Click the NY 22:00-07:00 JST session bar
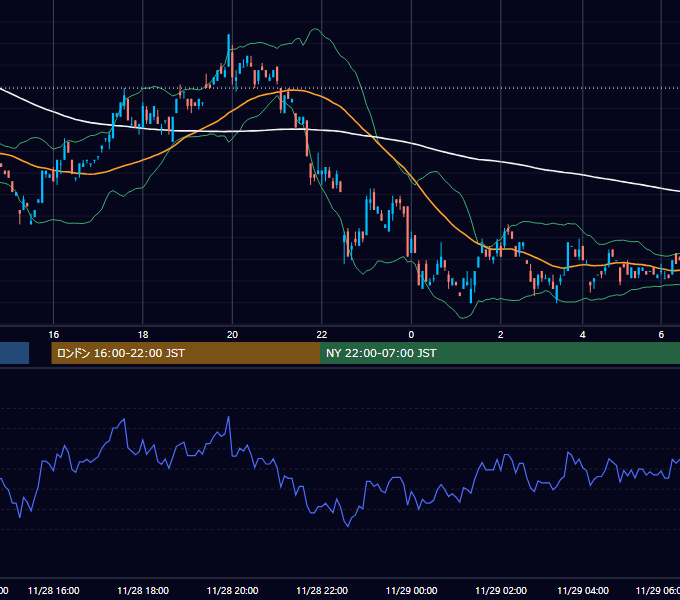 pos(500,353)
